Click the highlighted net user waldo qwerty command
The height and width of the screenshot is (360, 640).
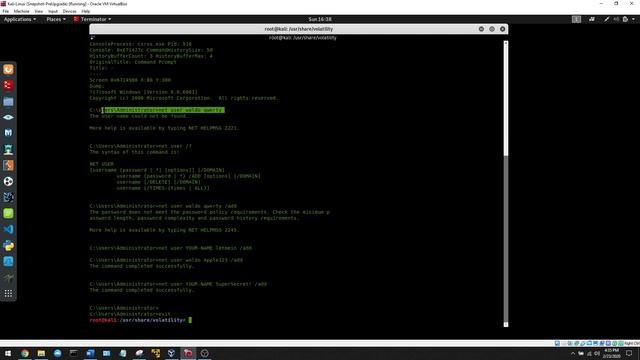point(163,110)
